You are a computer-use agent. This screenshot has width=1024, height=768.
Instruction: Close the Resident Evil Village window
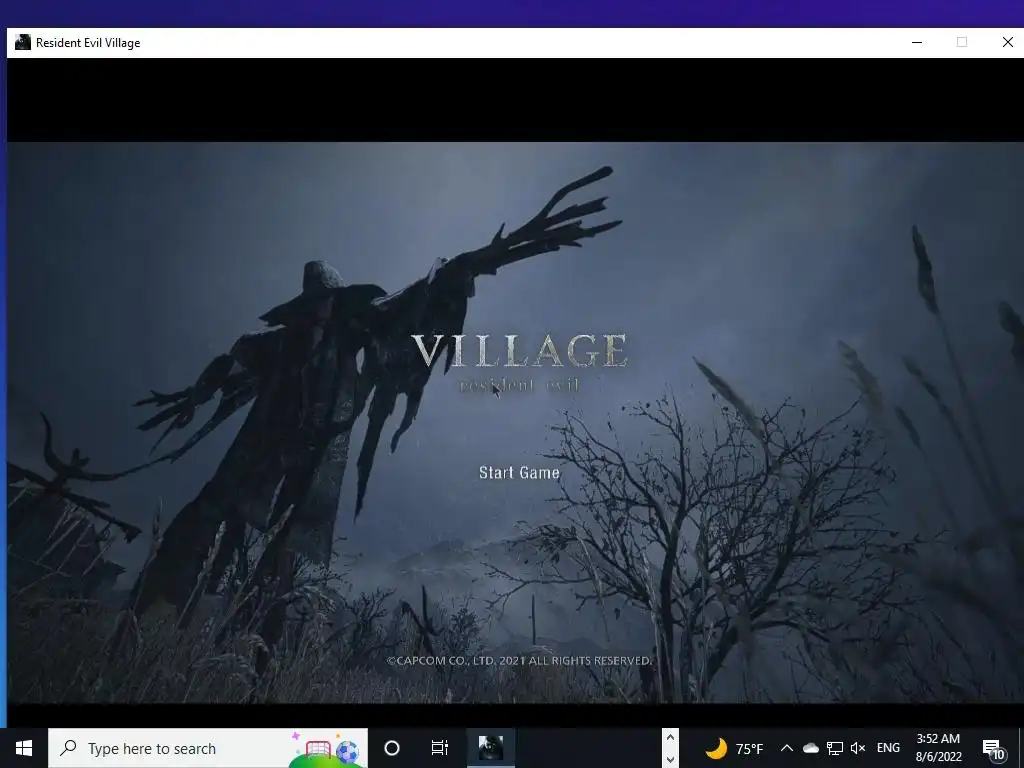1007,42
